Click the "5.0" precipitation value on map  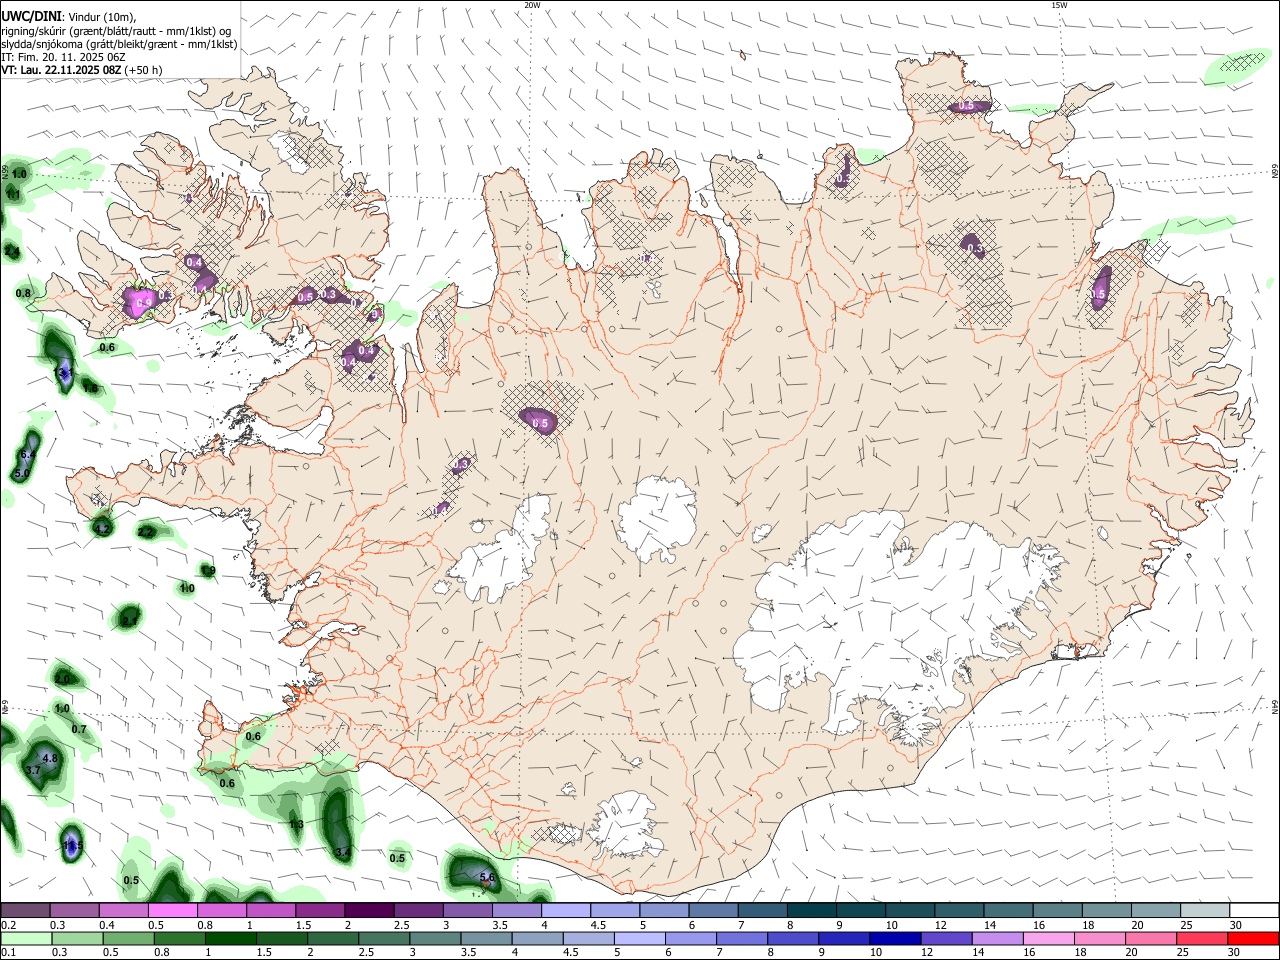click(23, 474)
